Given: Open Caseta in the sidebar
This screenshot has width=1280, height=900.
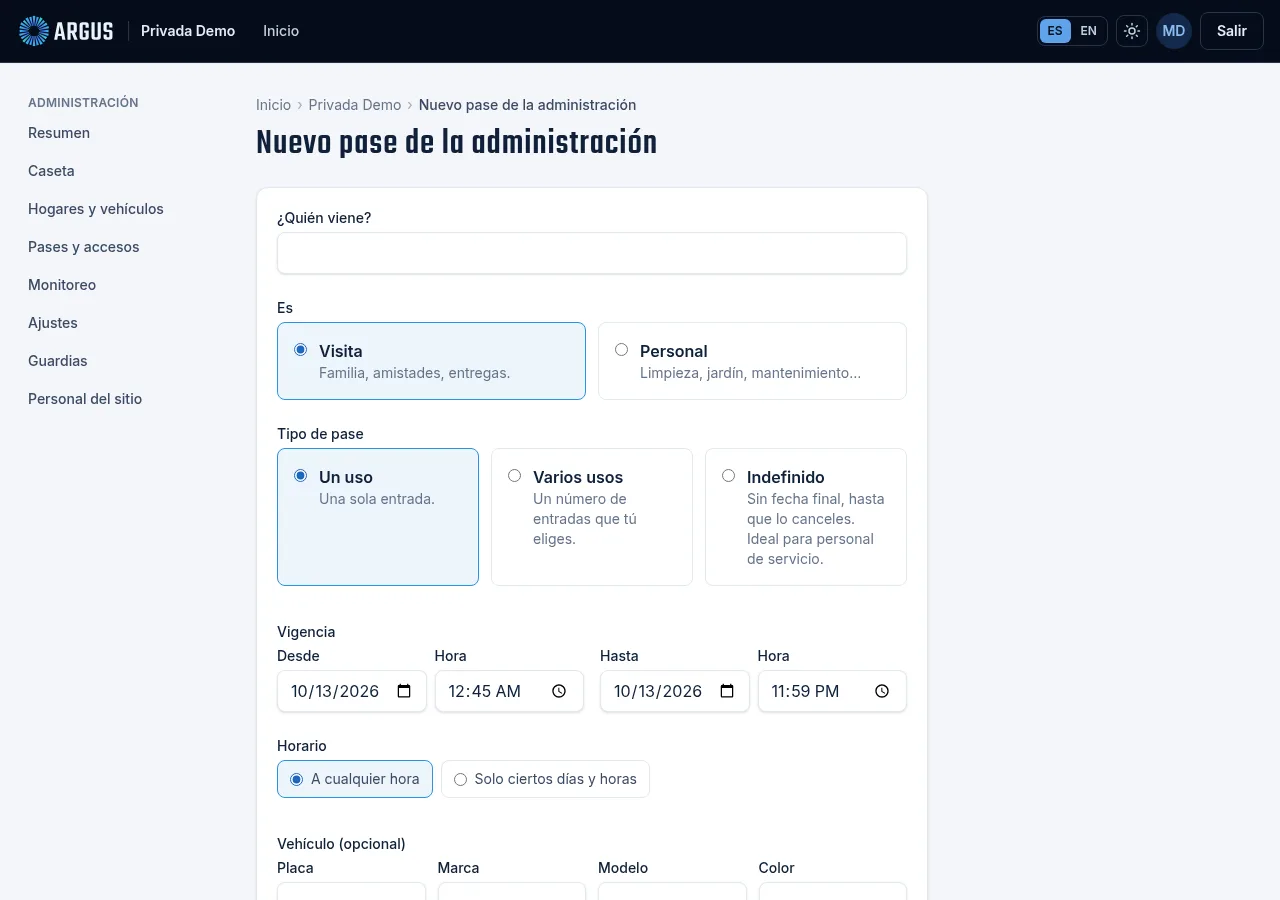Looking at the screenshot, I should 51,171.
